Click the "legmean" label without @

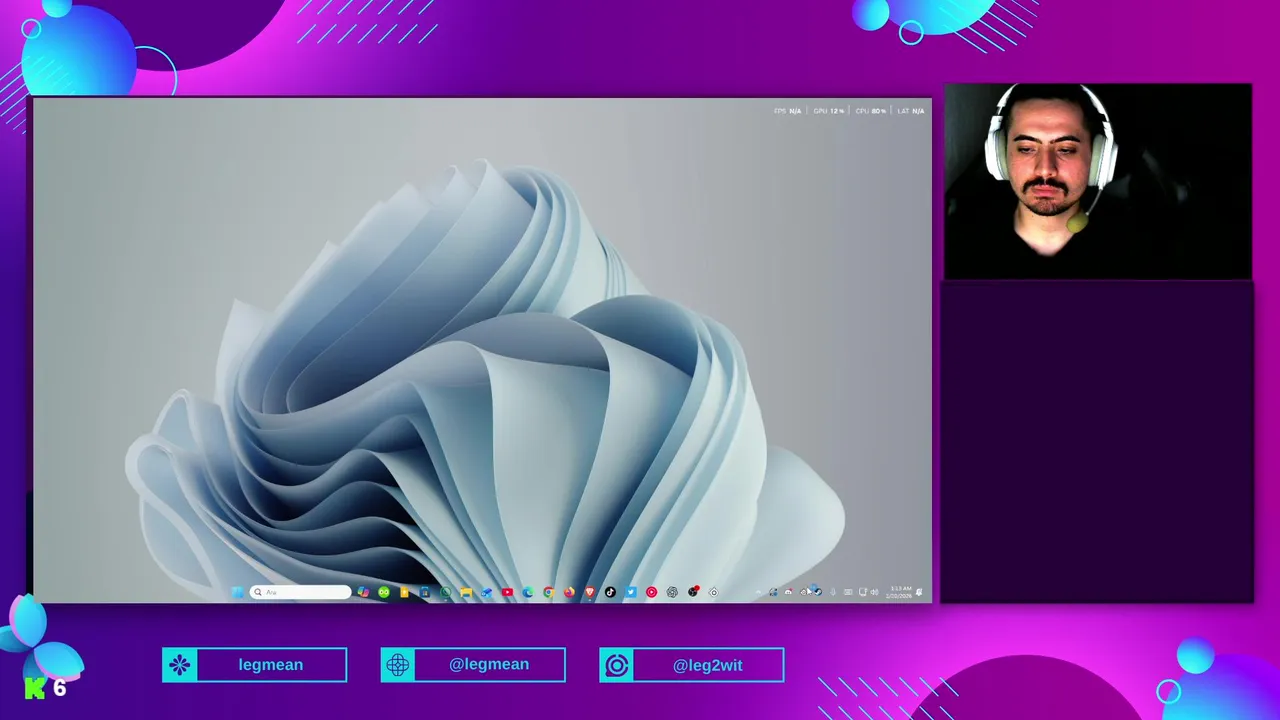(x=271, y=665)
